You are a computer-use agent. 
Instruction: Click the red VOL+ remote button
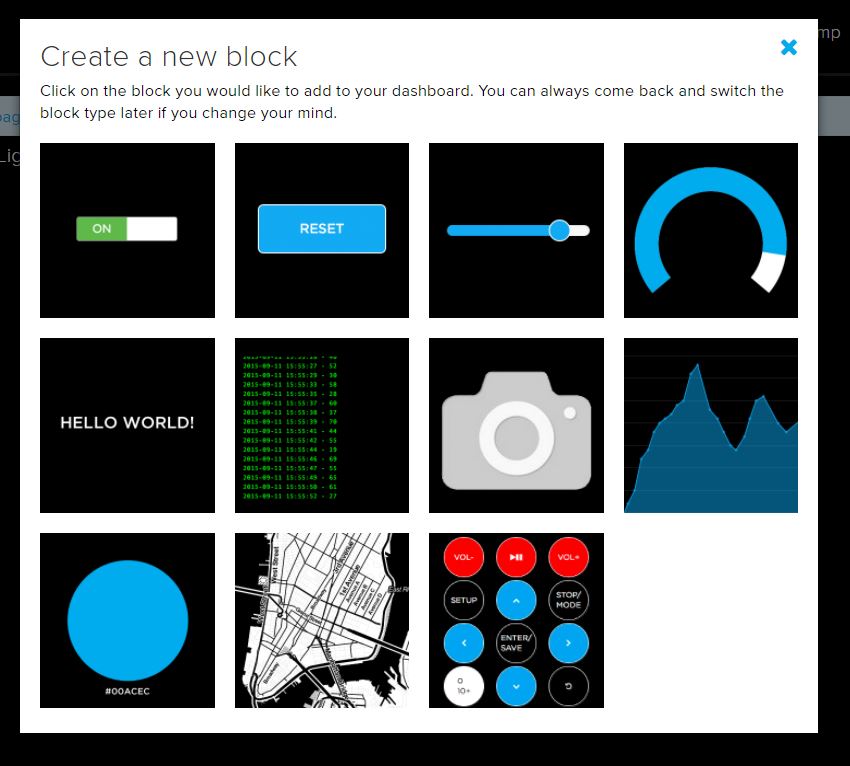tap(568, 556)
